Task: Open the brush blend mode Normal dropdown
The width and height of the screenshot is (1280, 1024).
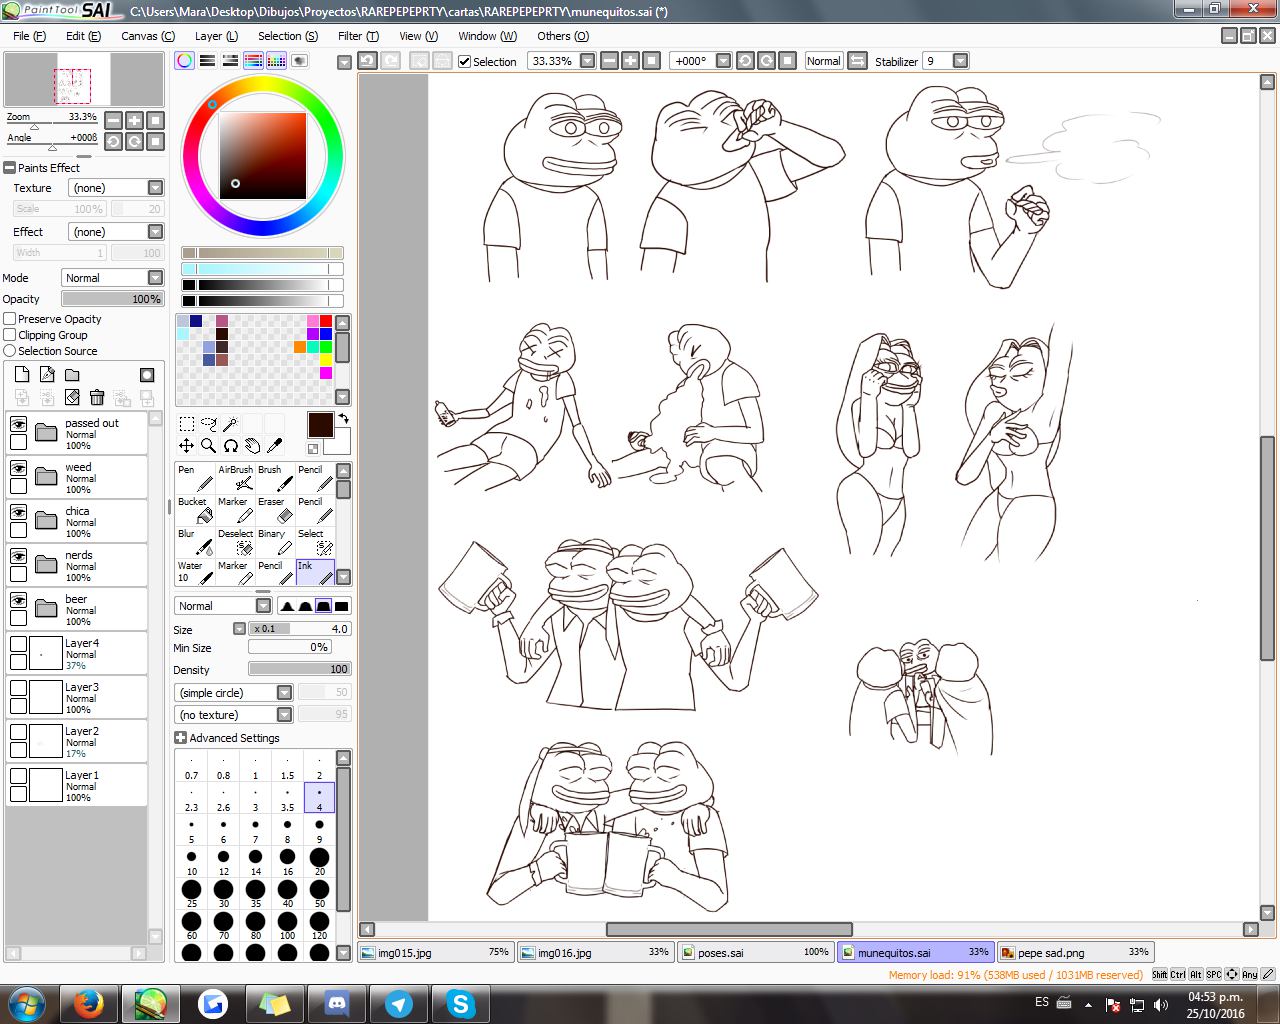Action: [263, 606]
